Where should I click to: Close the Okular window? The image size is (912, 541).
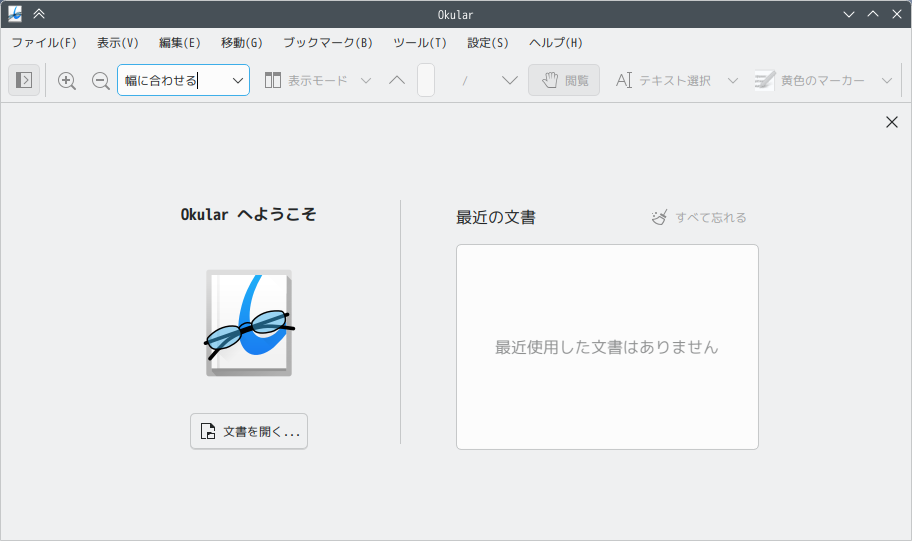coord(897,14)
